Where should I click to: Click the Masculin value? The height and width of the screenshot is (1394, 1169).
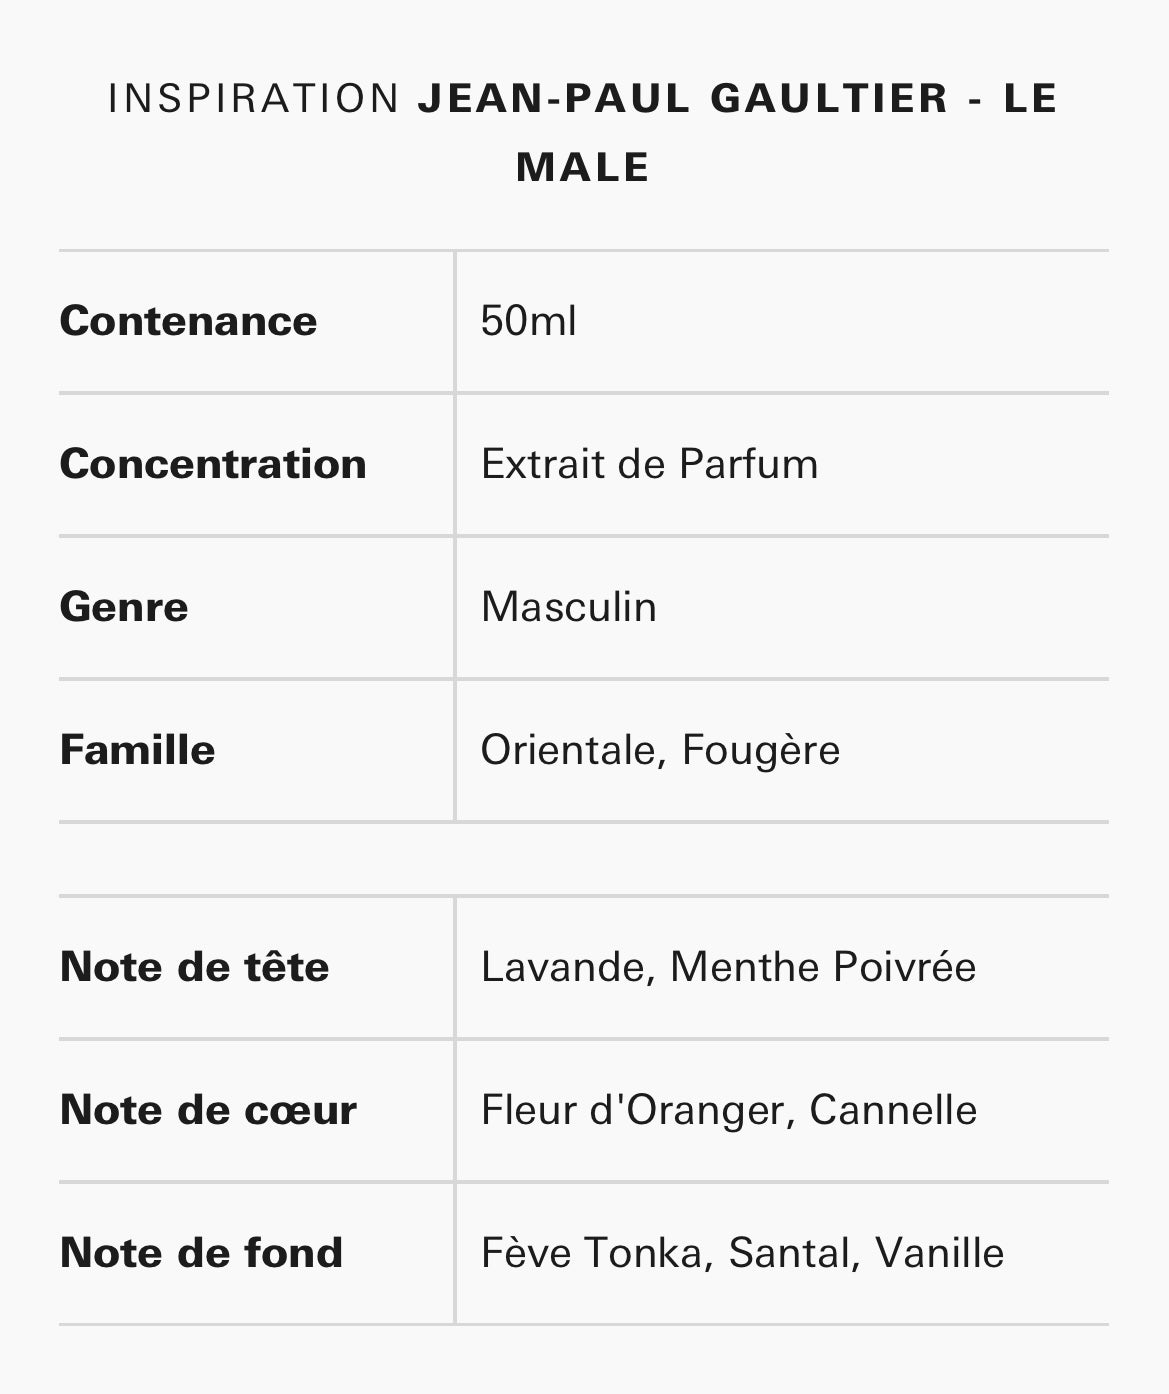point(569,607)
